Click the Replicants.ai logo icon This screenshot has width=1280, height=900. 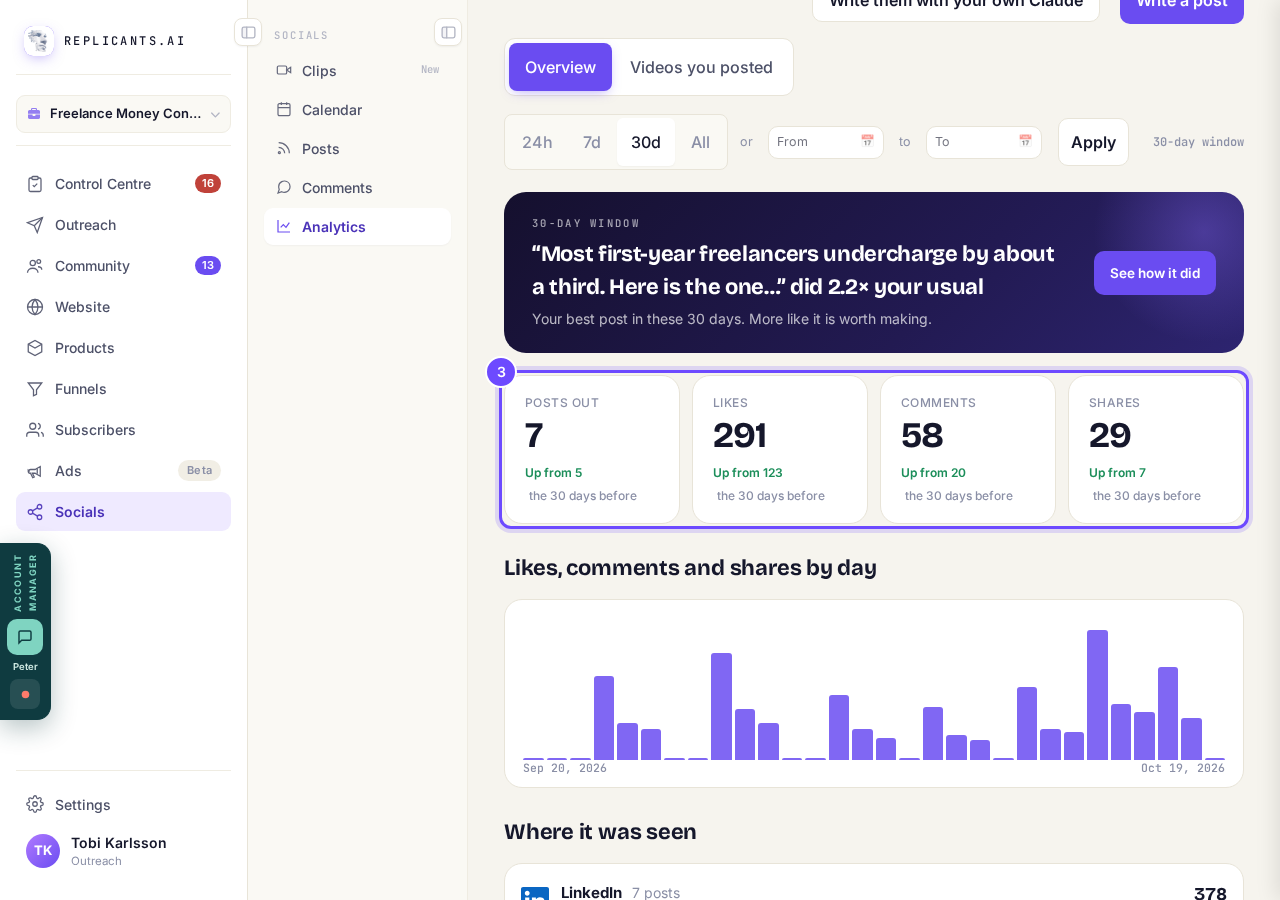click(x=39, y=41)
